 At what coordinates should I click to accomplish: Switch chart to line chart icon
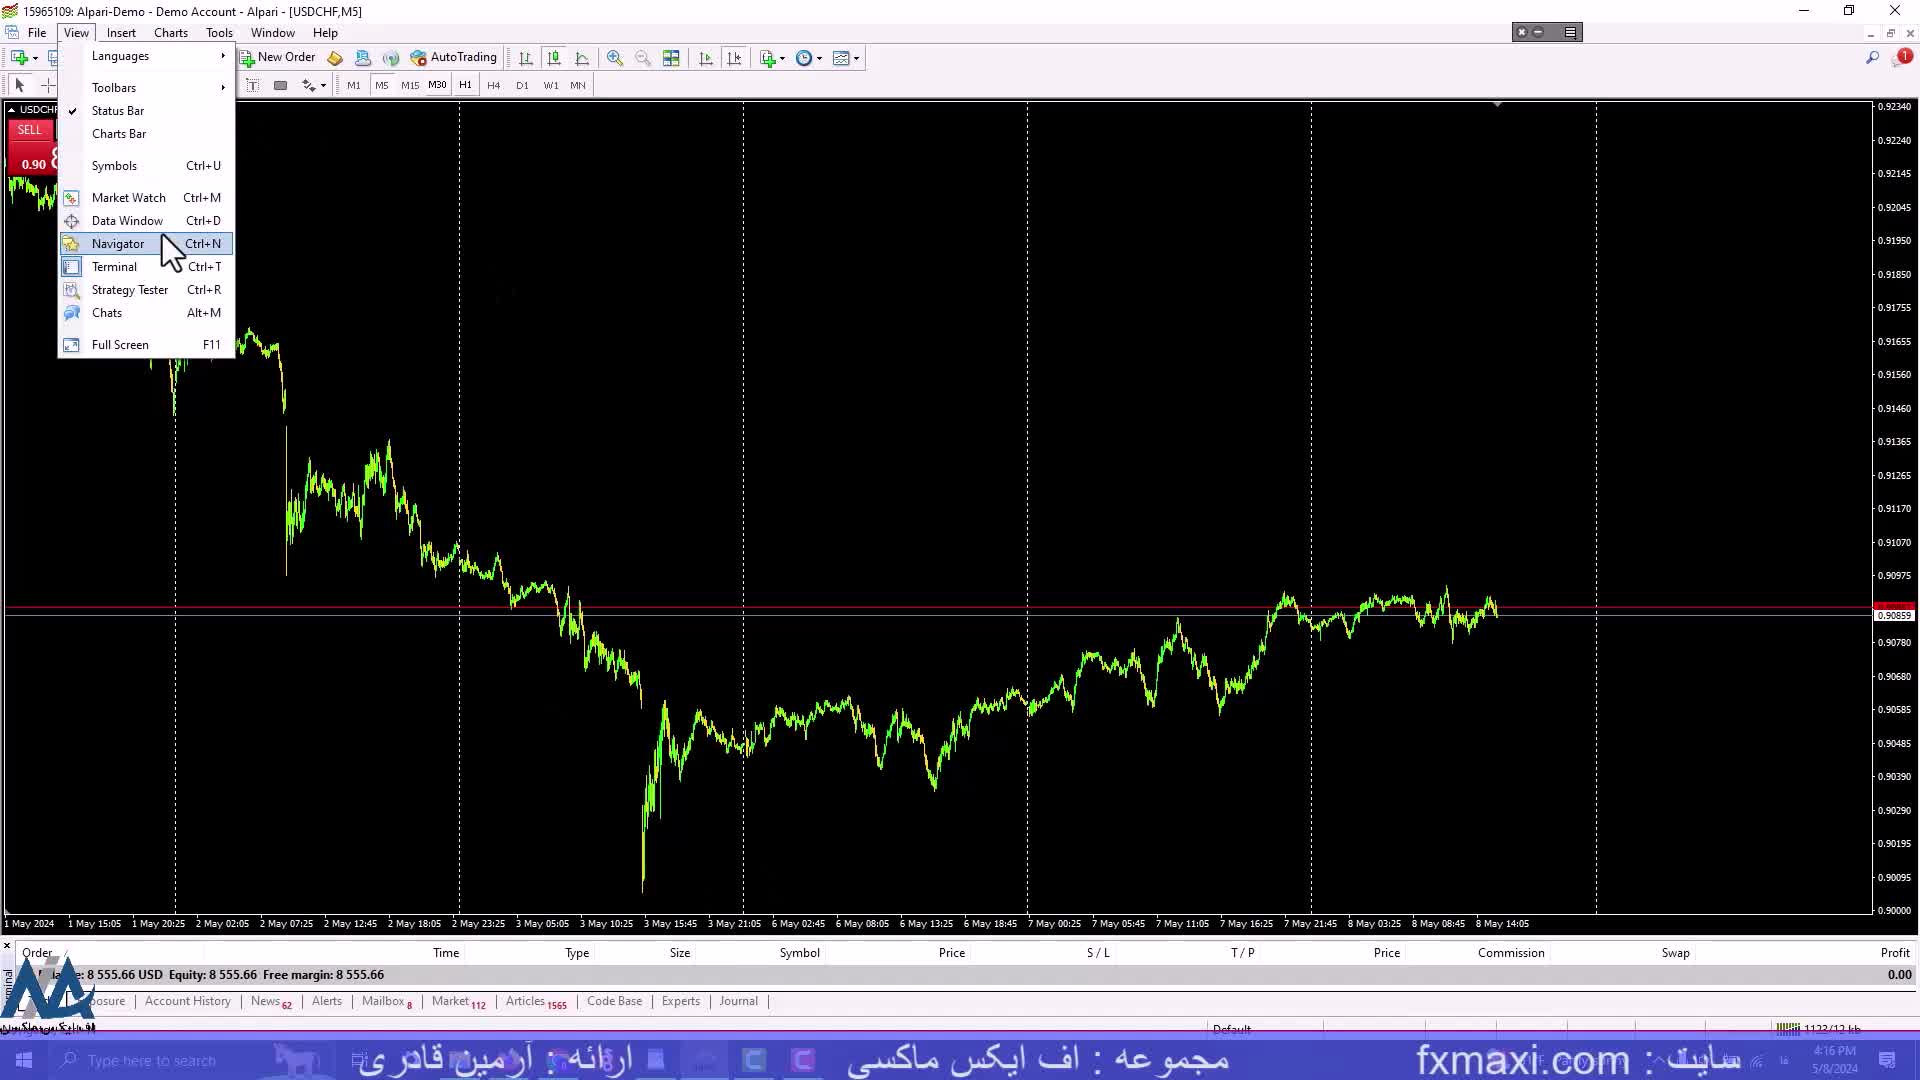tap(582, 58)
